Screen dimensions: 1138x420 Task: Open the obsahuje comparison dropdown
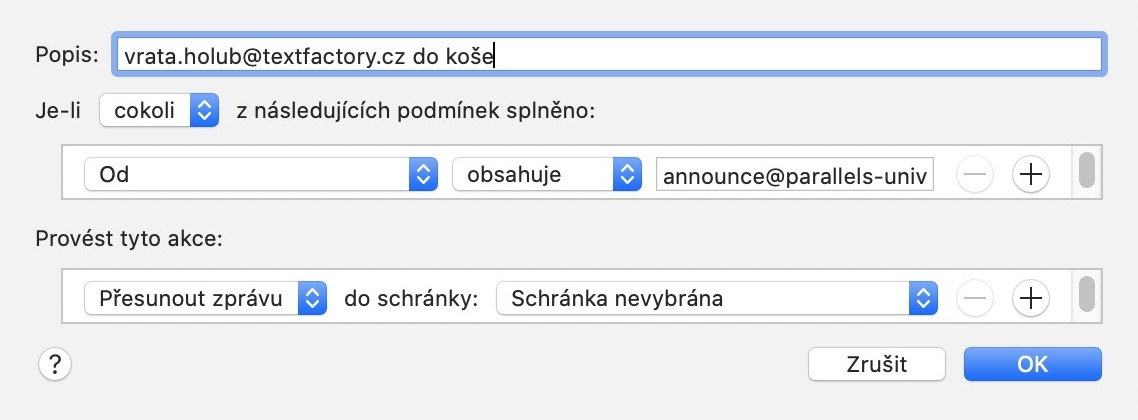point(547,175)
